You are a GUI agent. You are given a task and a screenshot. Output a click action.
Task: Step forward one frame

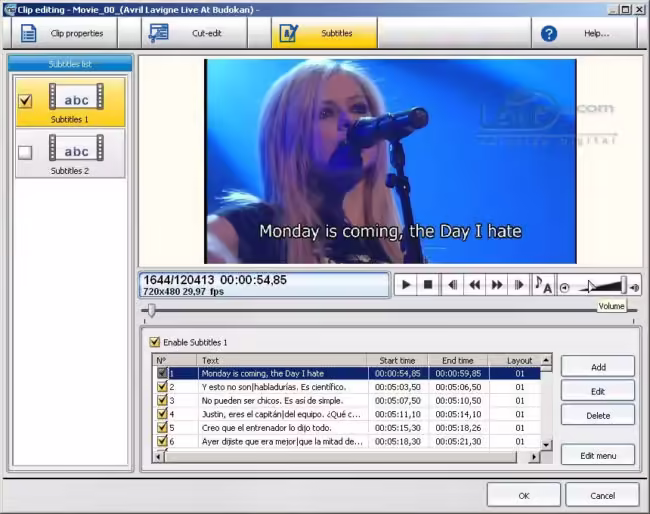tap(519, 285)
